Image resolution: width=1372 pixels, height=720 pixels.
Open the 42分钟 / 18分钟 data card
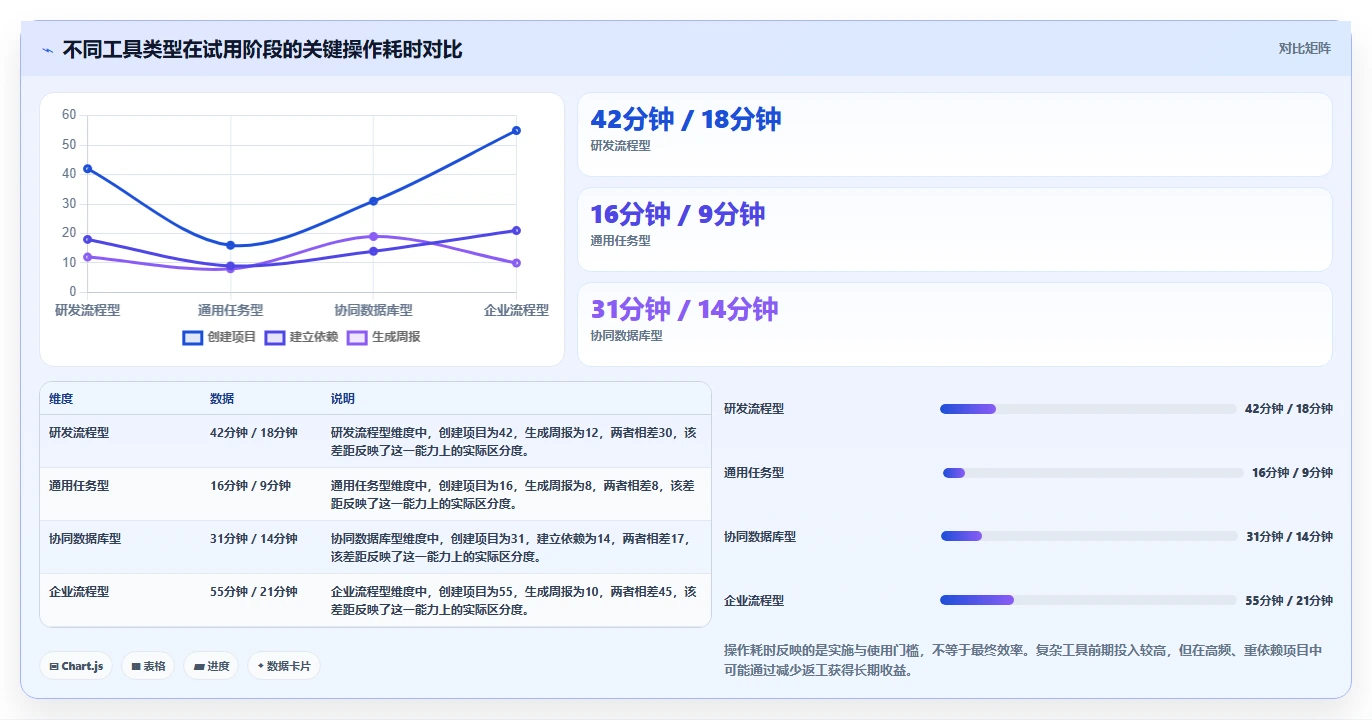tap(955, 135)
